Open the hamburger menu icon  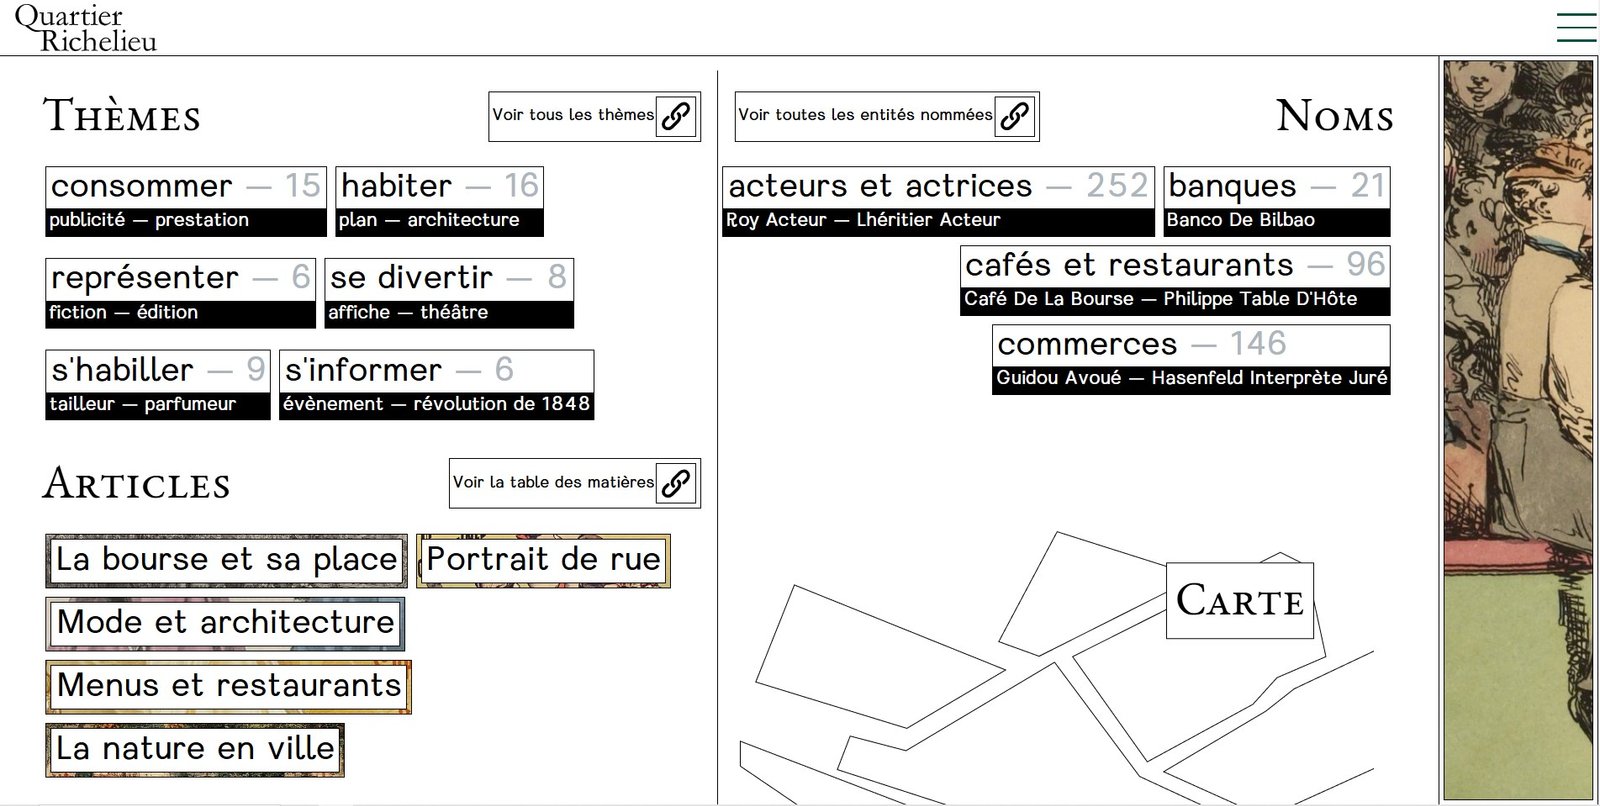(x=1576, y=27)
